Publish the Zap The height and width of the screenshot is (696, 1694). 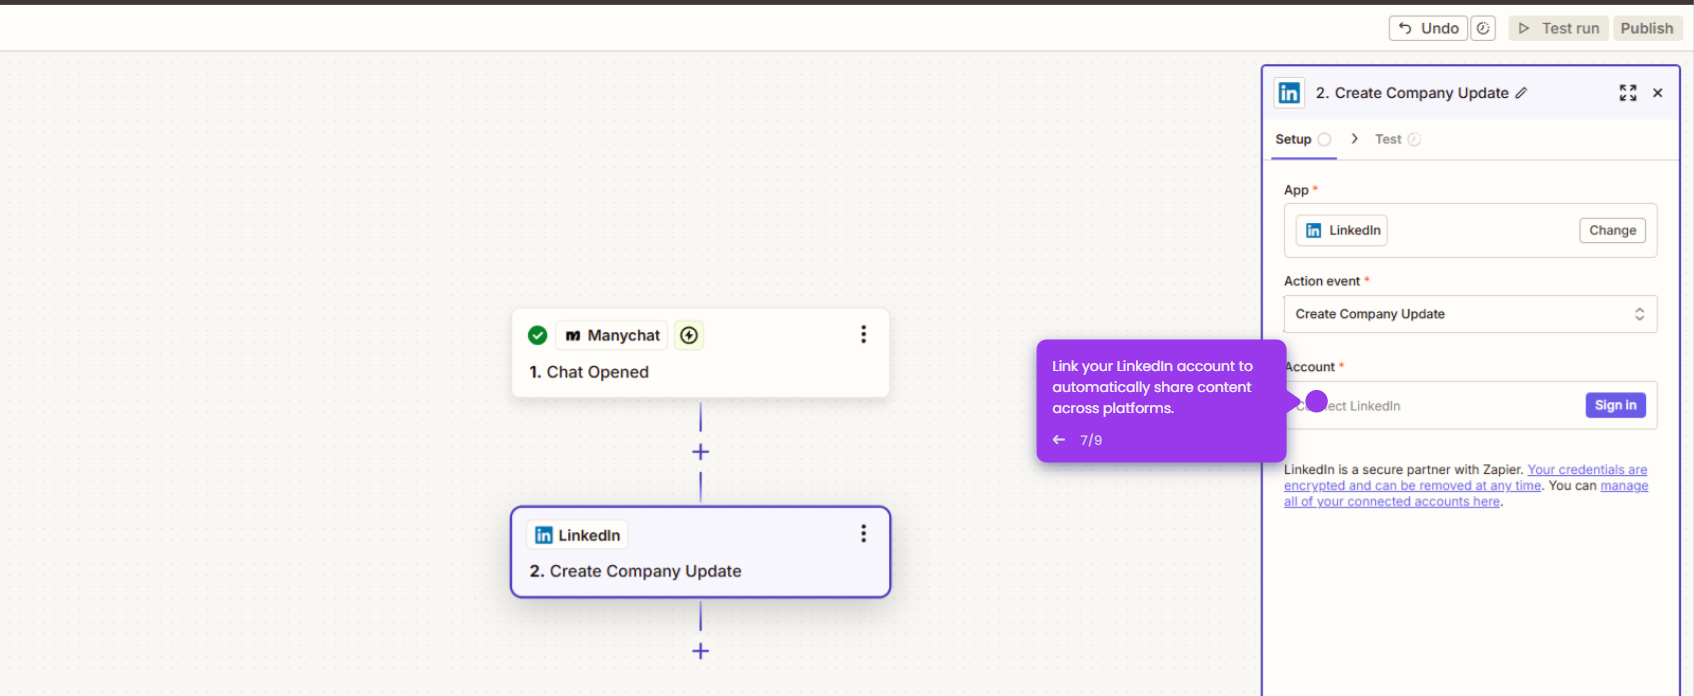point(1646,28)
